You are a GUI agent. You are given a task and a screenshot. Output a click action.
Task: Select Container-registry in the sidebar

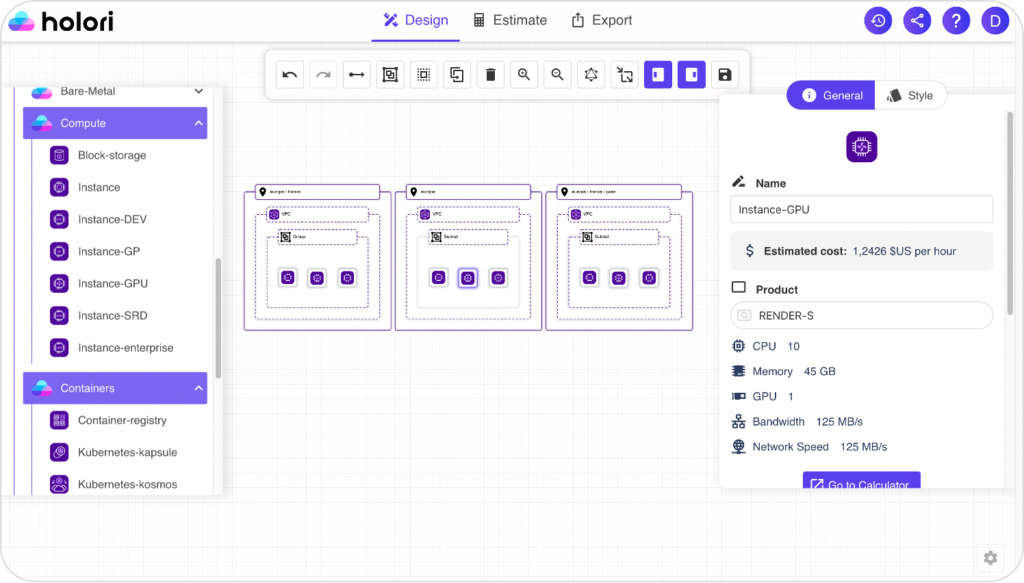click(122, 420)
